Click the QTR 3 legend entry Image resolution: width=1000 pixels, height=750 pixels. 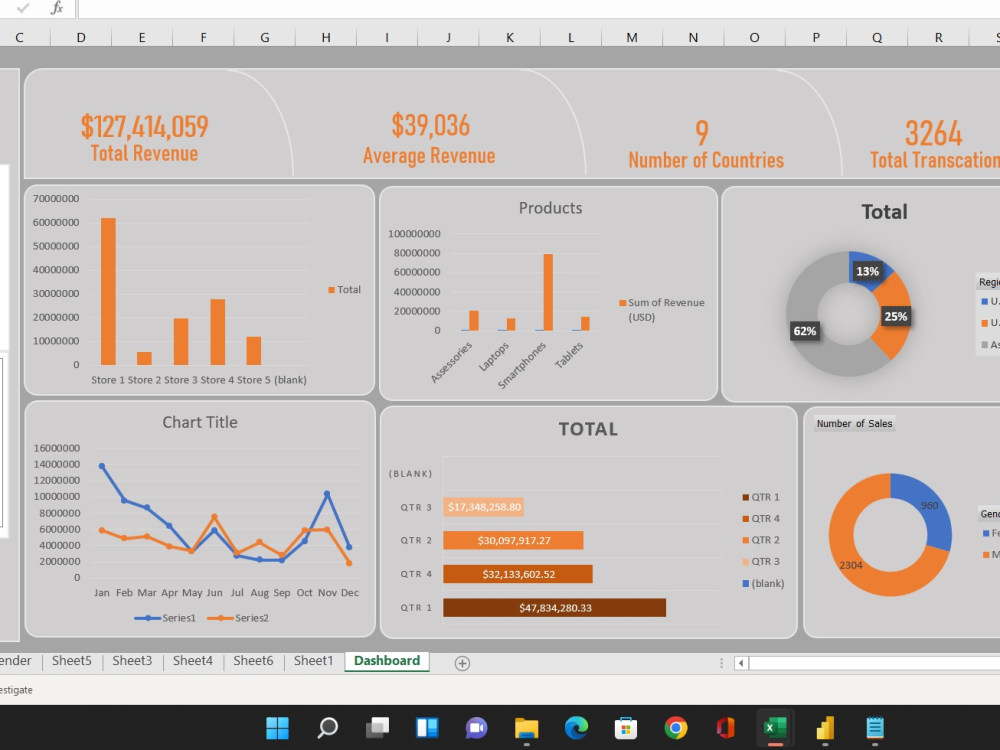click(761, 562)
